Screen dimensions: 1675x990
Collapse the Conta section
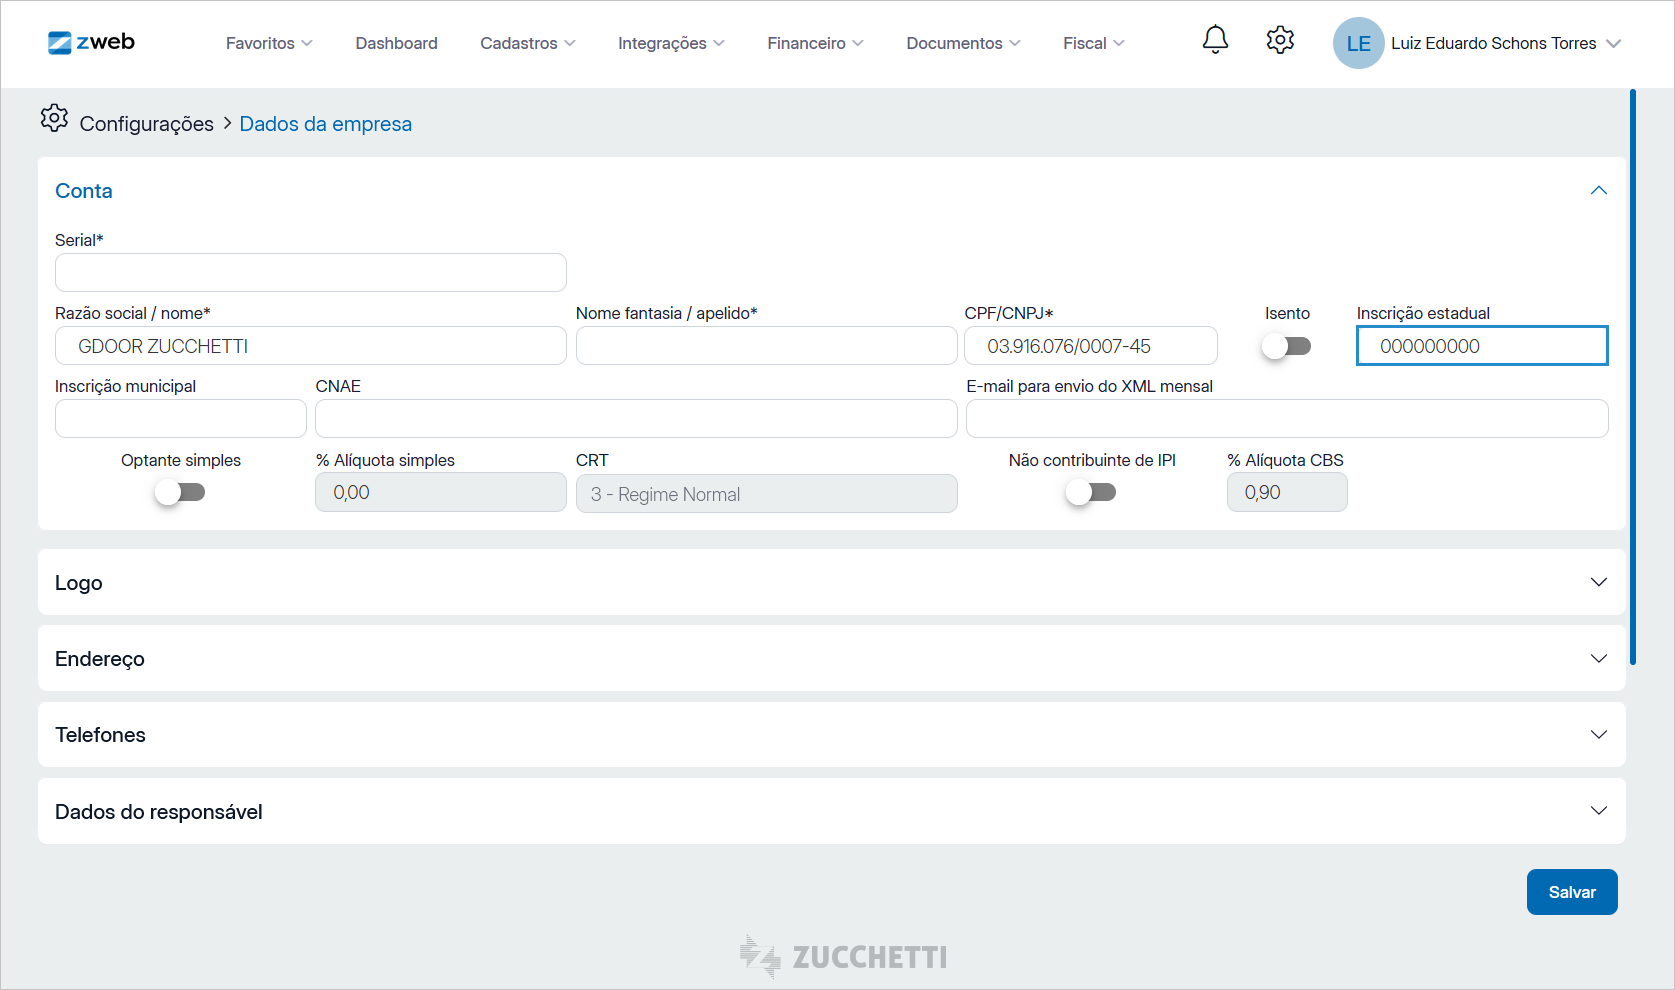[x=1598, y=190]
